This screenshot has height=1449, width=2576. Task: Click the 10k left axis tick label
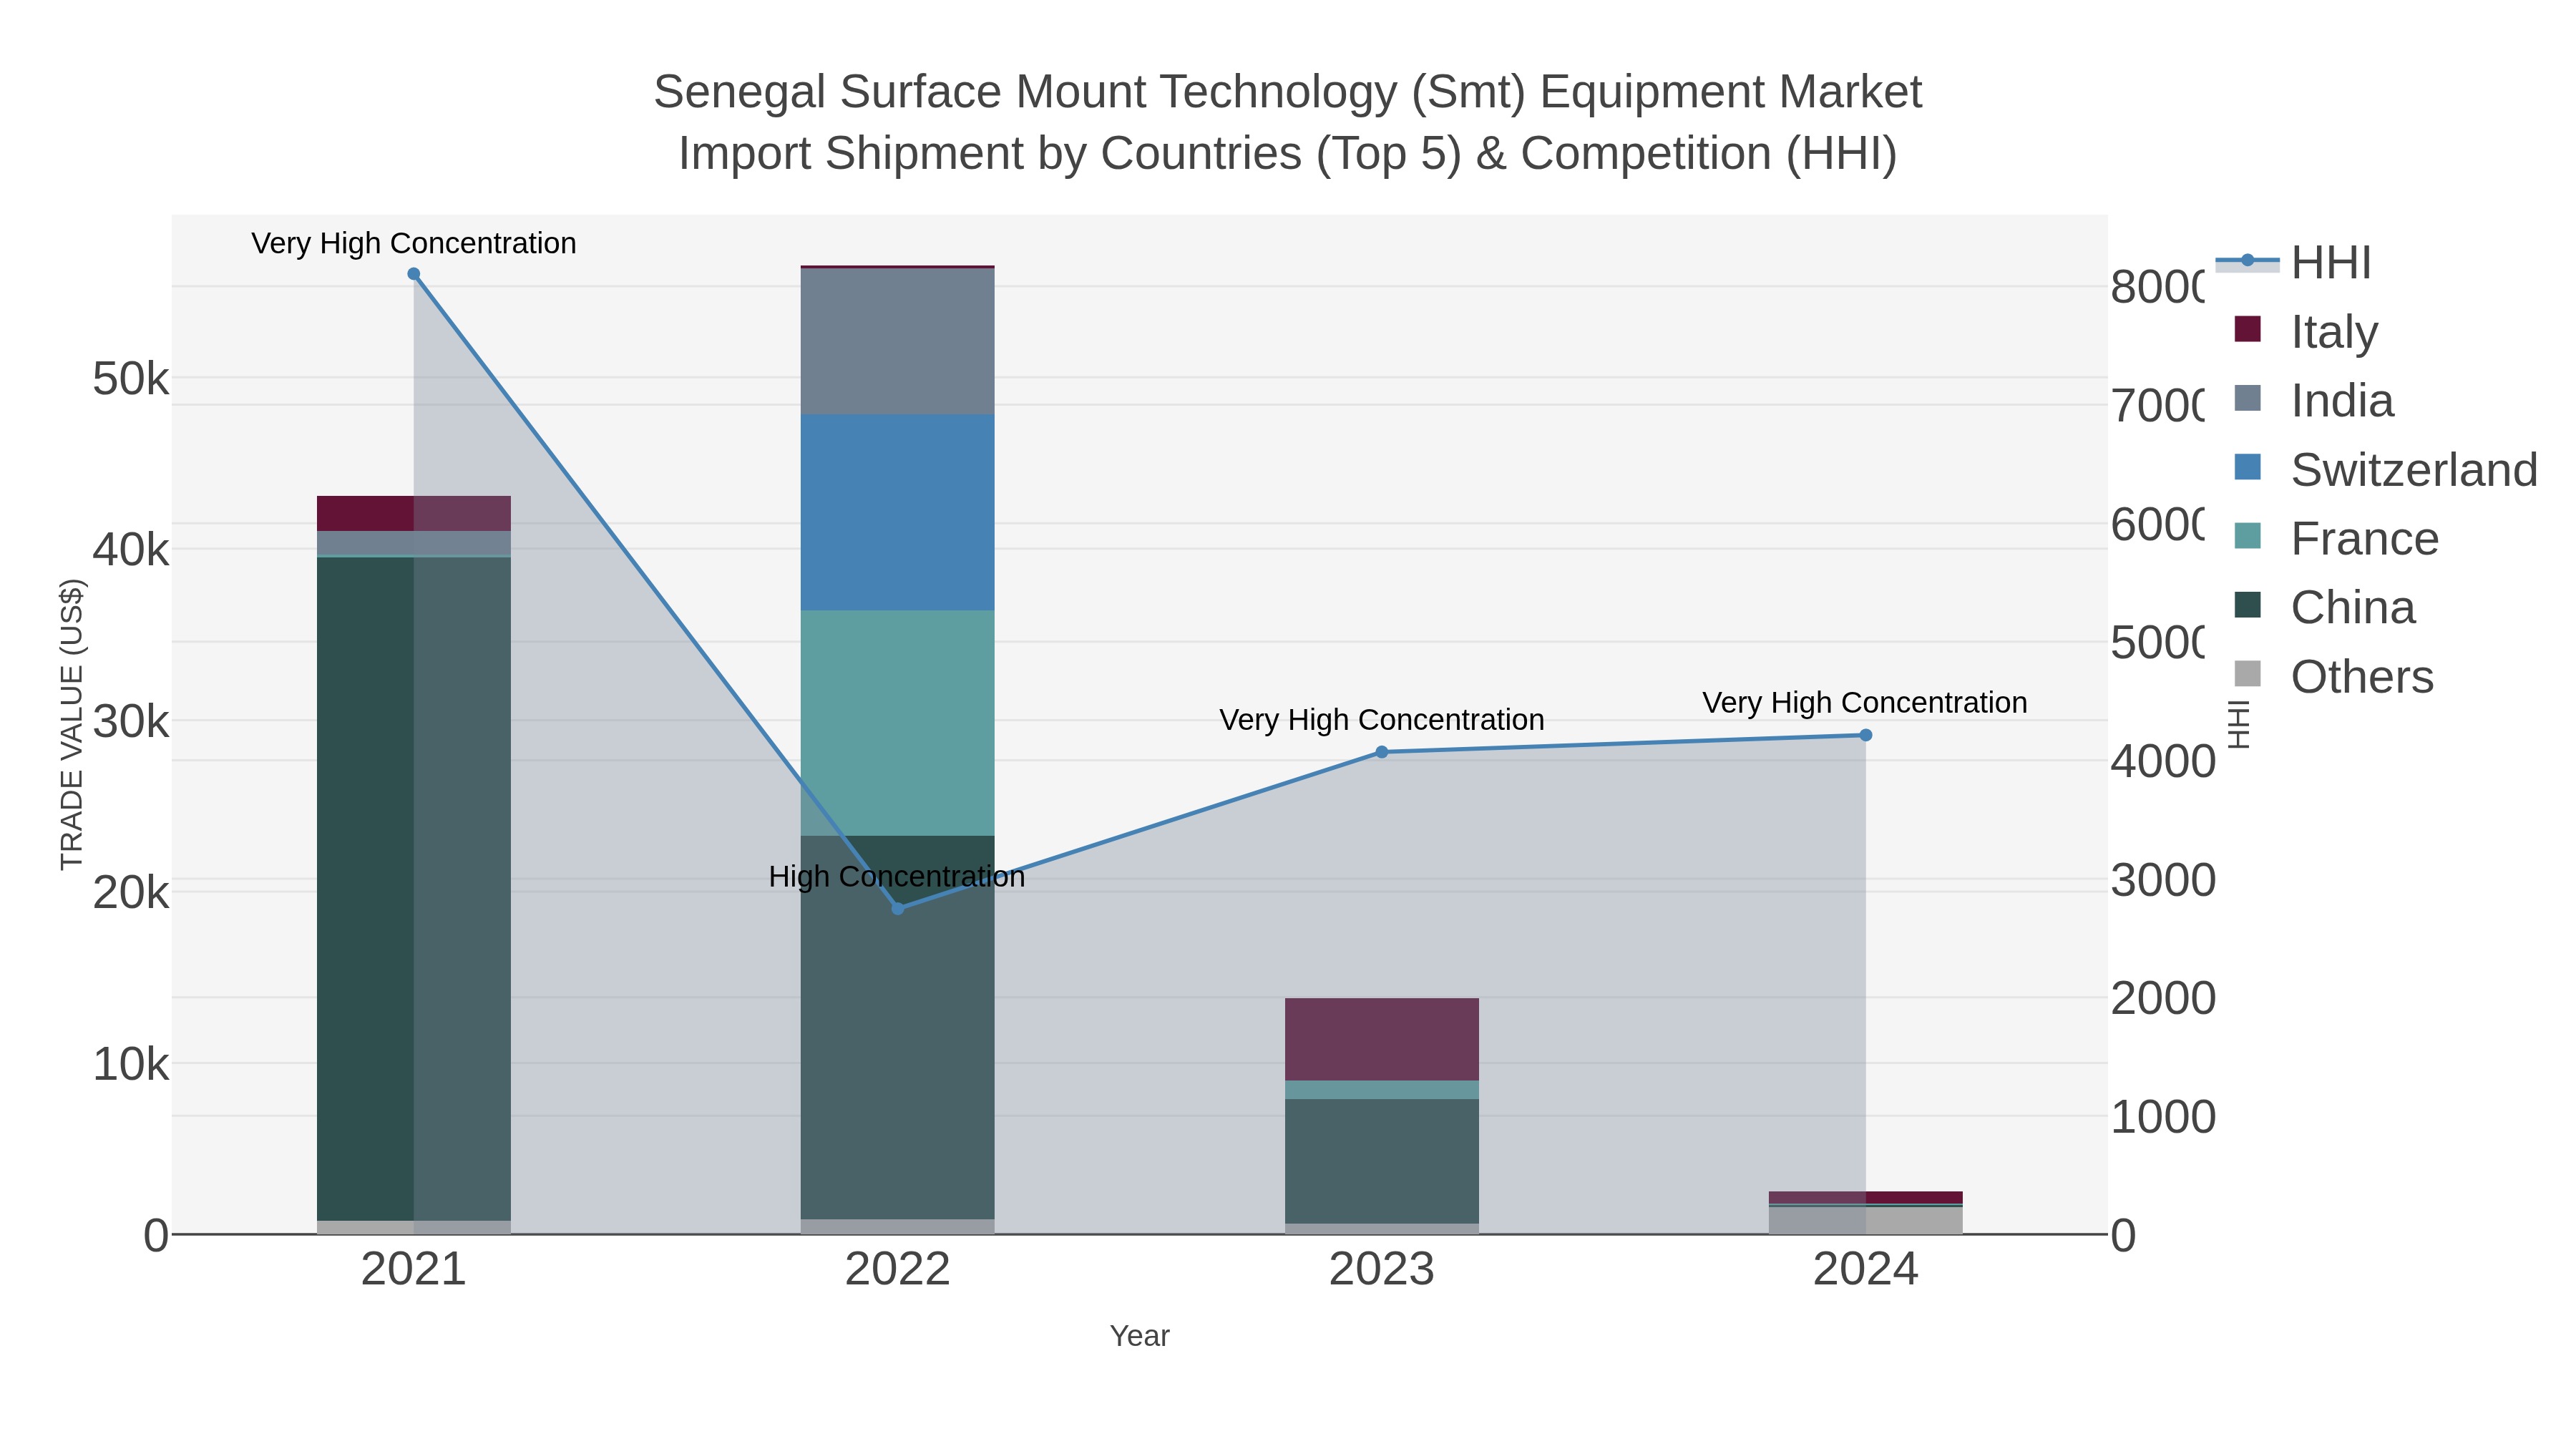point(130,1065)
